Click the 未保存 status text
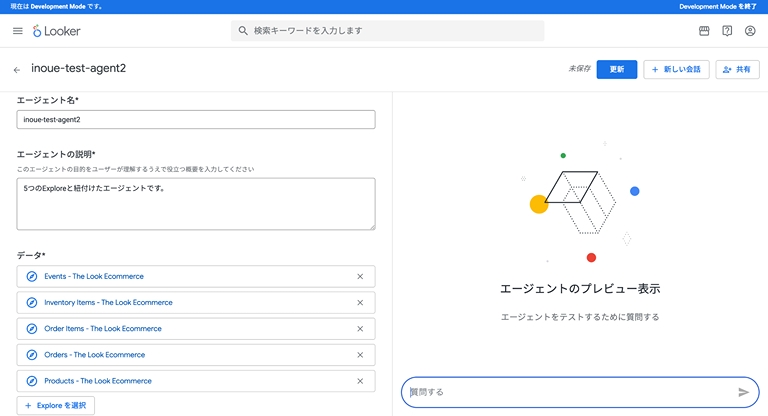Screen dimensions: 768x416 (x=579, y=69)
